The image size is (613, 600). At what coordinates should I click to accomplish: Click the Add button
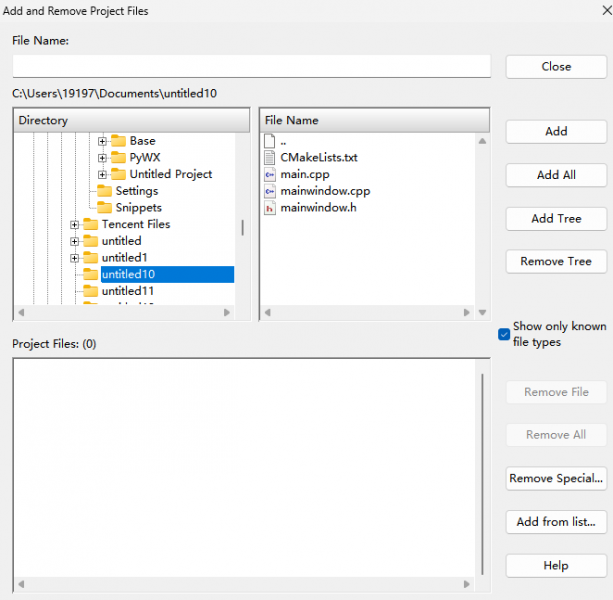[556, 131]
